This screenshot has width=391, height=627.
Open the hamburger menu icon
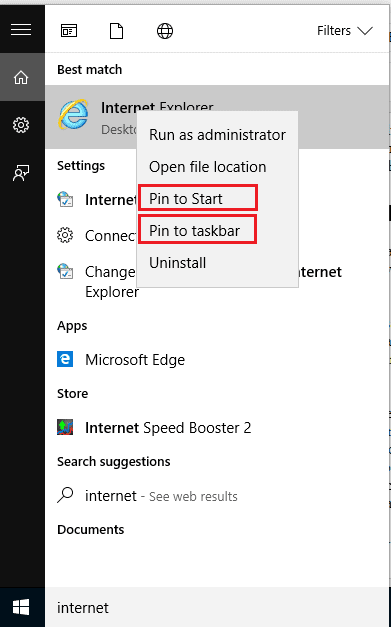(21, 30)
